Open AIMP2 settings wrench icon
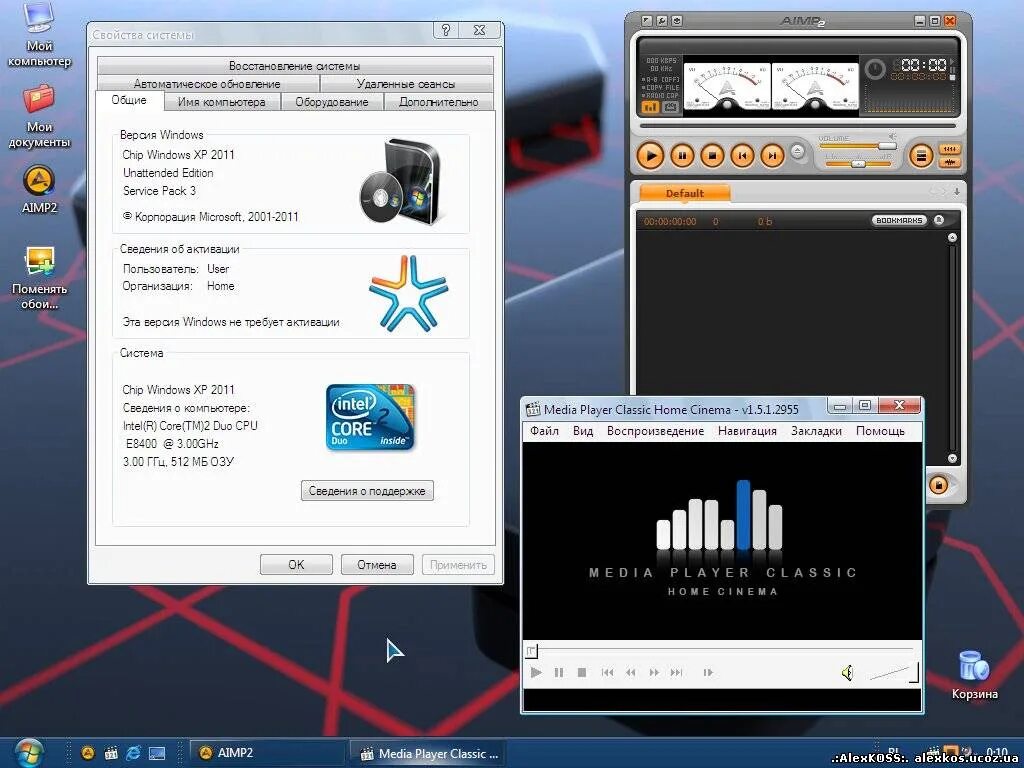1024x768 pixels. pos(662,21)
